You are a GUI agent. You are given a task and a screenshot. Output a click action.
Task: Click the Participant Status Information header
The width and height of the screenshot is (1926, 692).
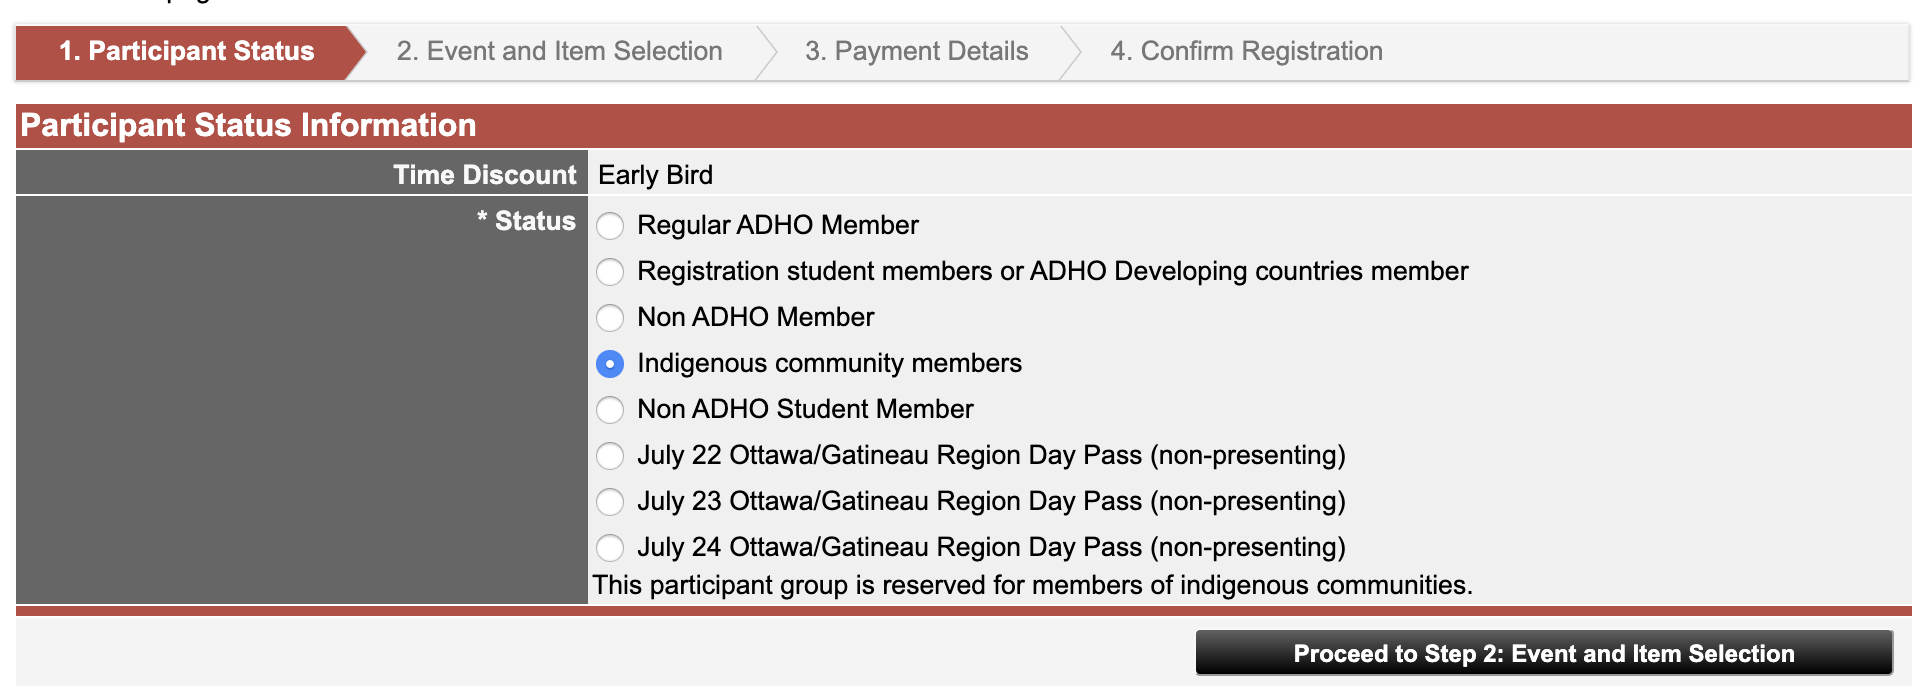pos(248,125)
